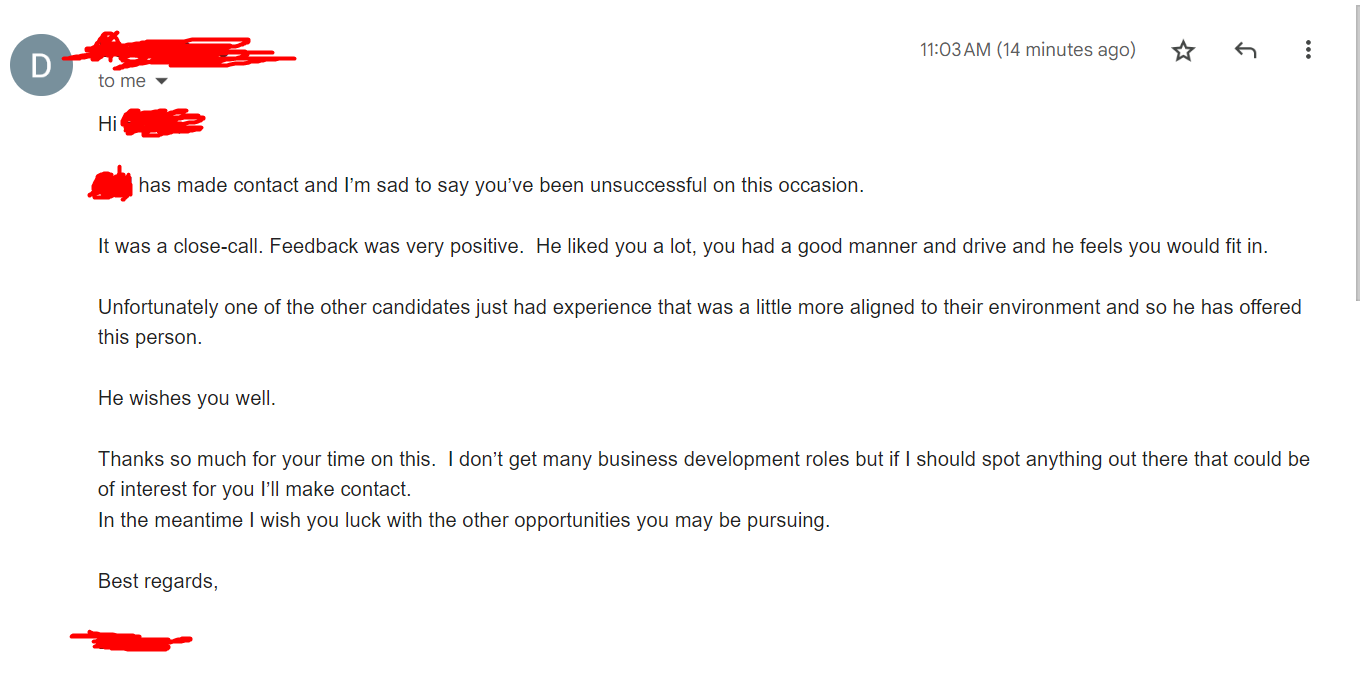Click the redacted name after "Hi"
Viewport: 1360px width, 674px height.
click(163, 124)
